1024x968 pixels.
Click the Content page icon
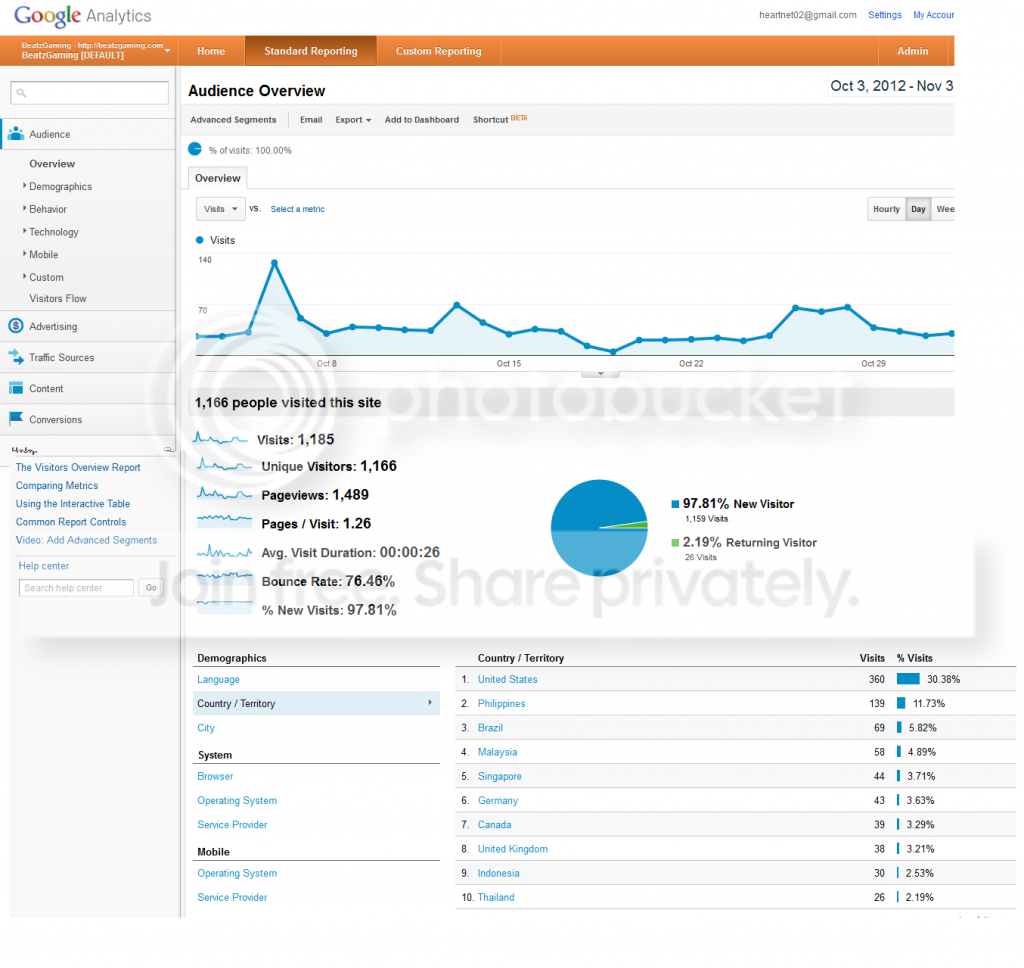[x=16, y=388]
